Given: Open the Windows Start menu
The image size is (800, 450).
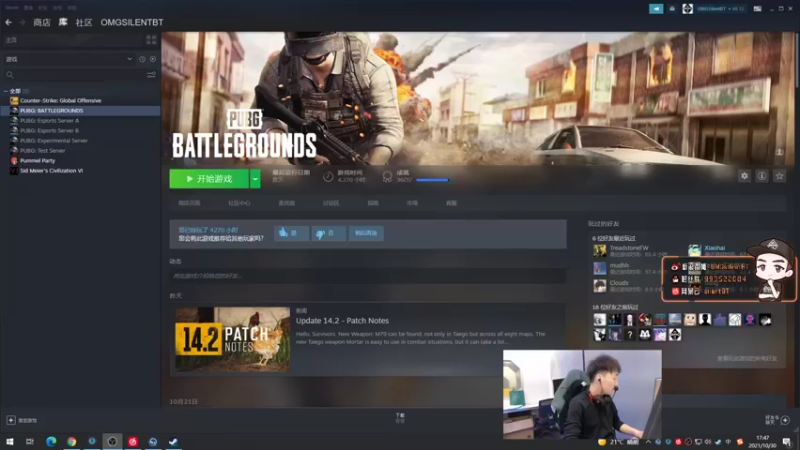Looking at the screenshot, I should pyautogui.click(x=10, y=441).
